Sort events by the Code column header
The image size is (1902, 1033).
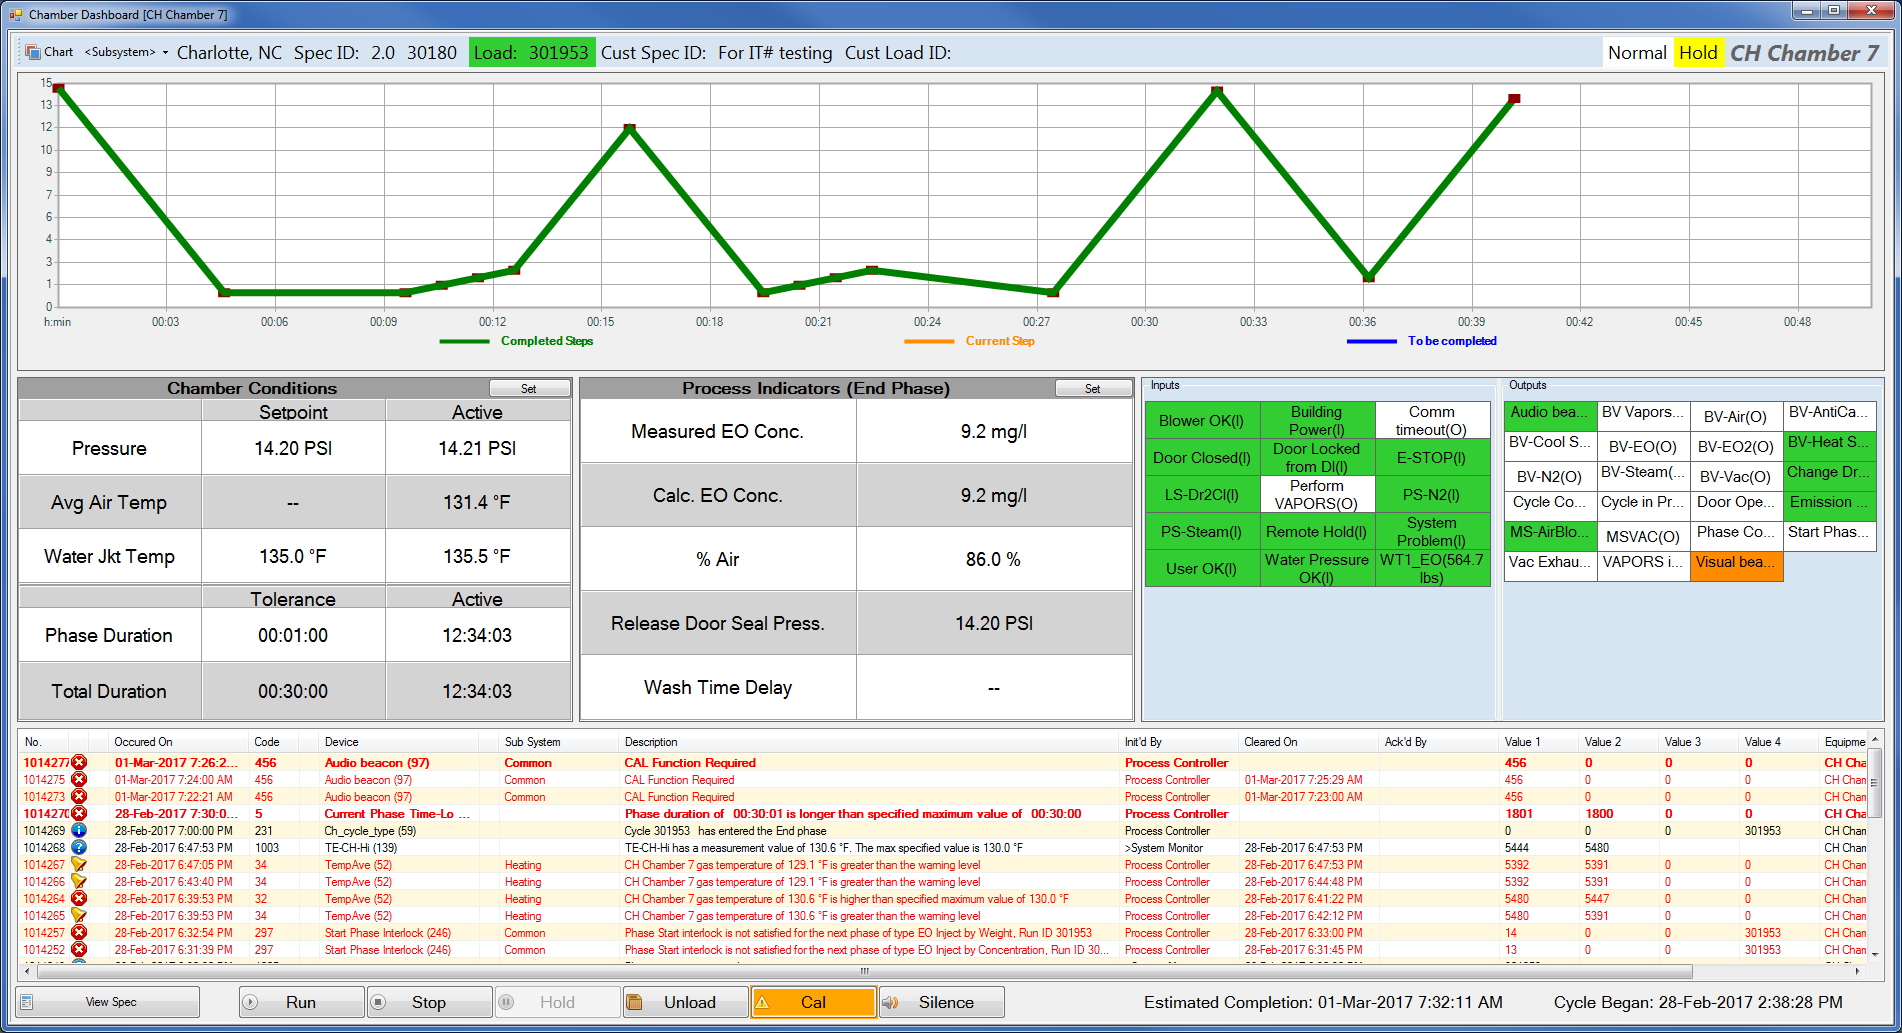point(267,742)
